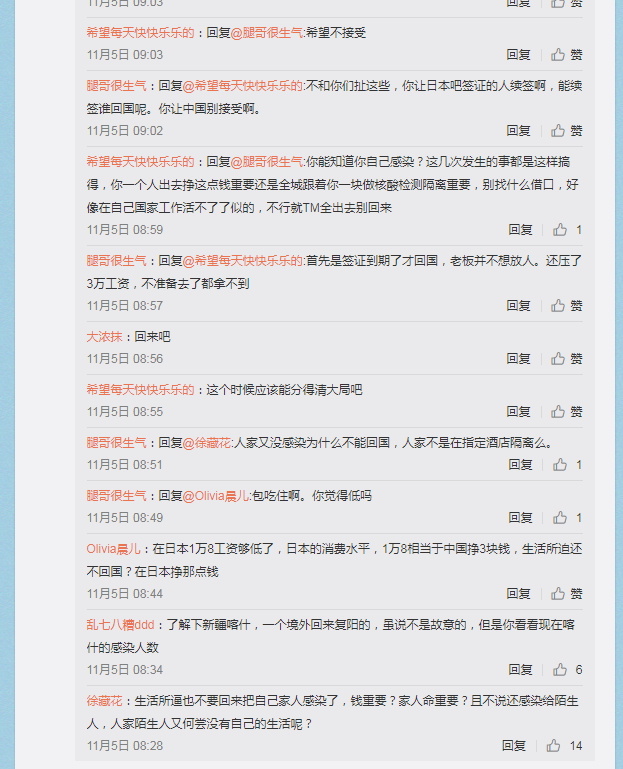
Task: Open 希望每天快快乐乐的 profile from 08:55 comment
Action: 140,389
